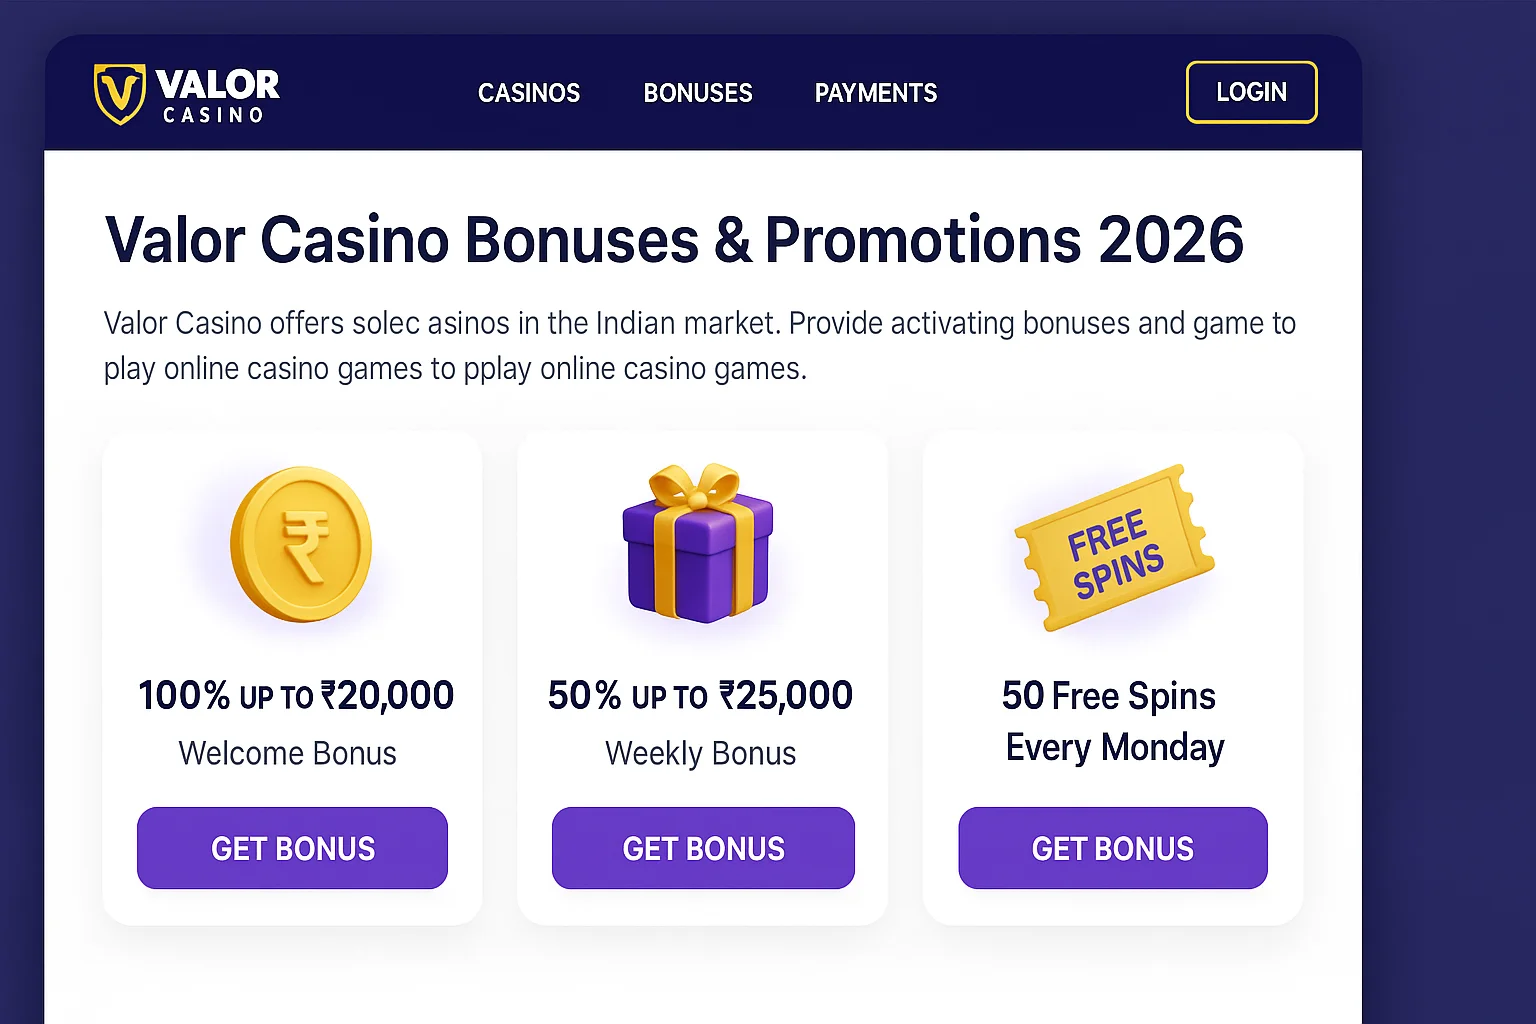This screenshot has height=1024, width=1536.
Task: Click the Welcome Bonus label
Action: click(288, 753)
